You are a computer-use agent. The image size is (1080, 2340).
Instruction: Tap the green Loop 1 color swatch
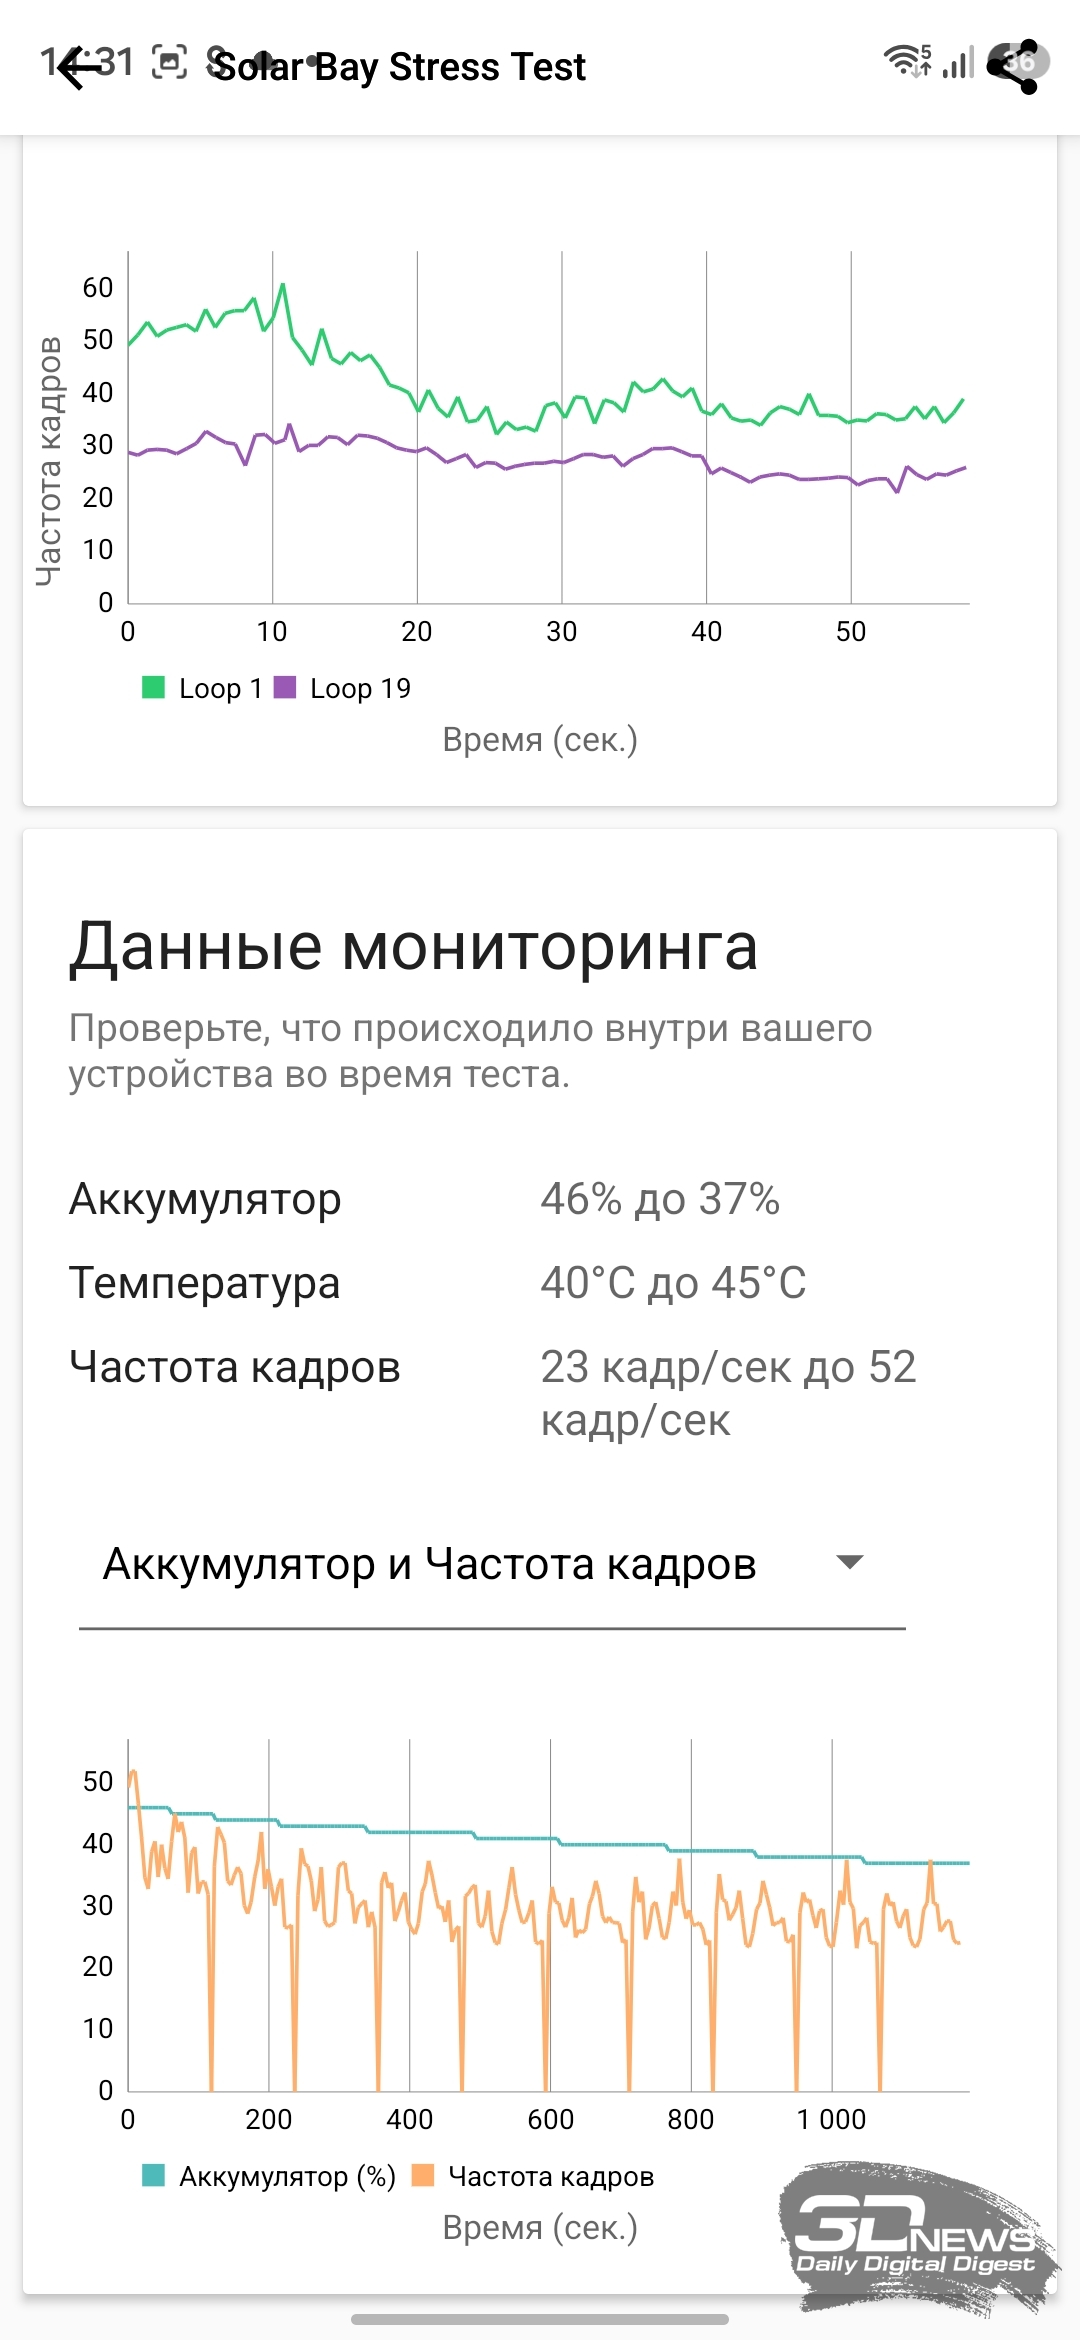(153, 687)
